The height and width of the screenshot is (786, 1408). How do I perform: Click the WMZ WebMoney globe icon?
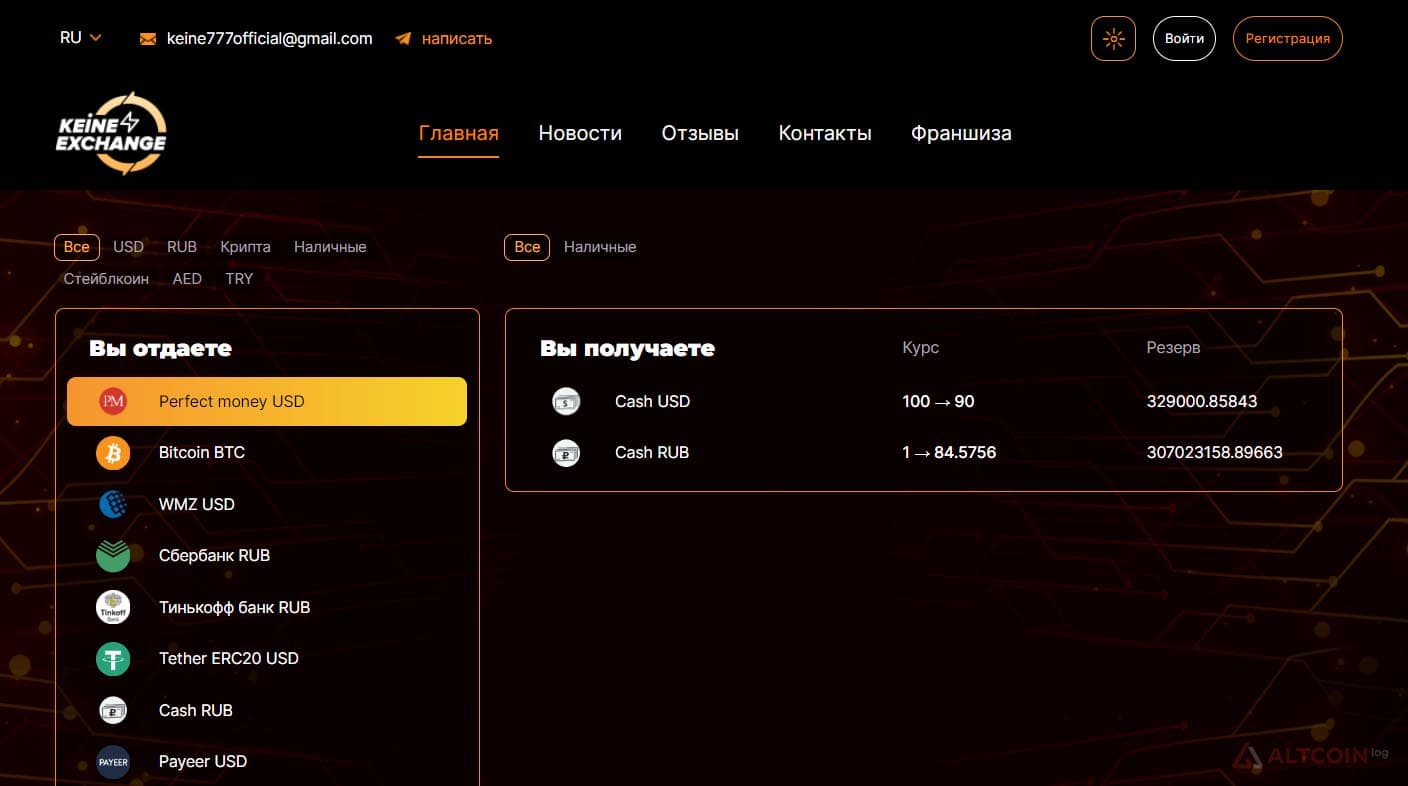tap(113, 504)
